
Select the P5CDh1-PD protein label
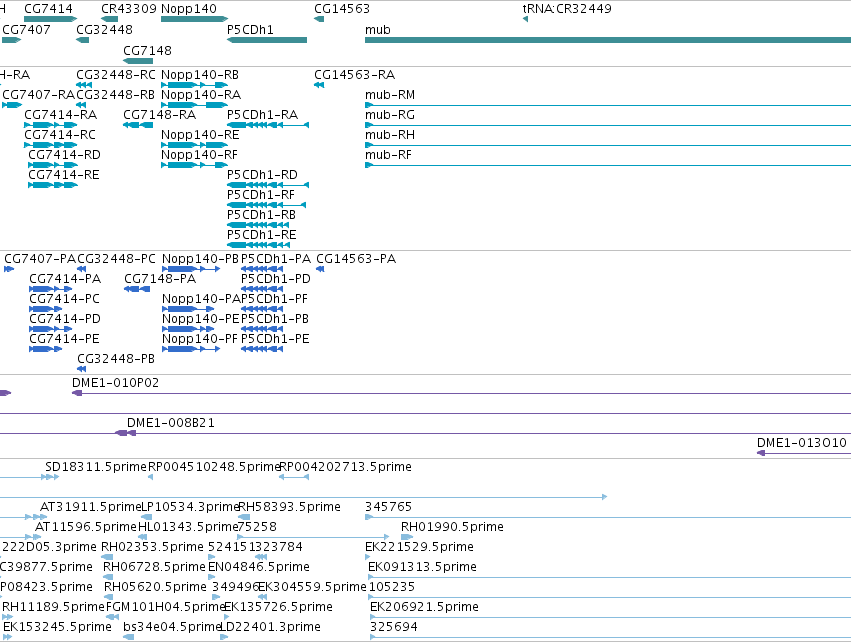point(276,279)
